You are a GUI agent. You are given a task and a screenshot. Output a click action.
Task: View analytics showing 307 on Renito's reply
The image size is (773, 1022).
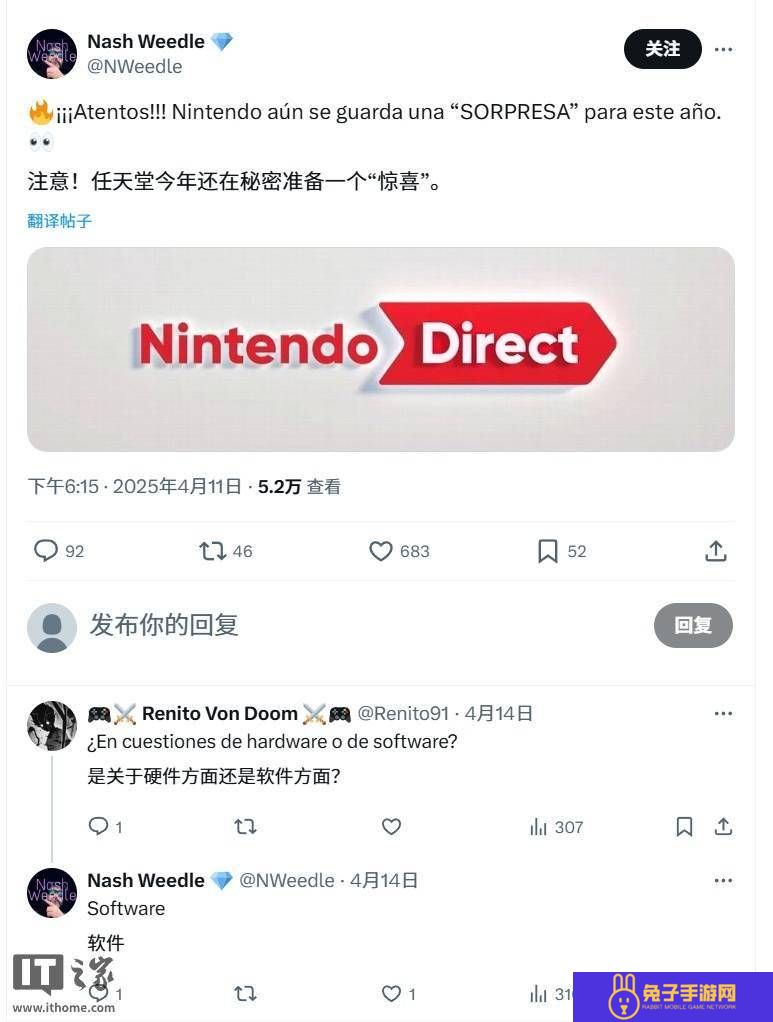tap(556, 827)
